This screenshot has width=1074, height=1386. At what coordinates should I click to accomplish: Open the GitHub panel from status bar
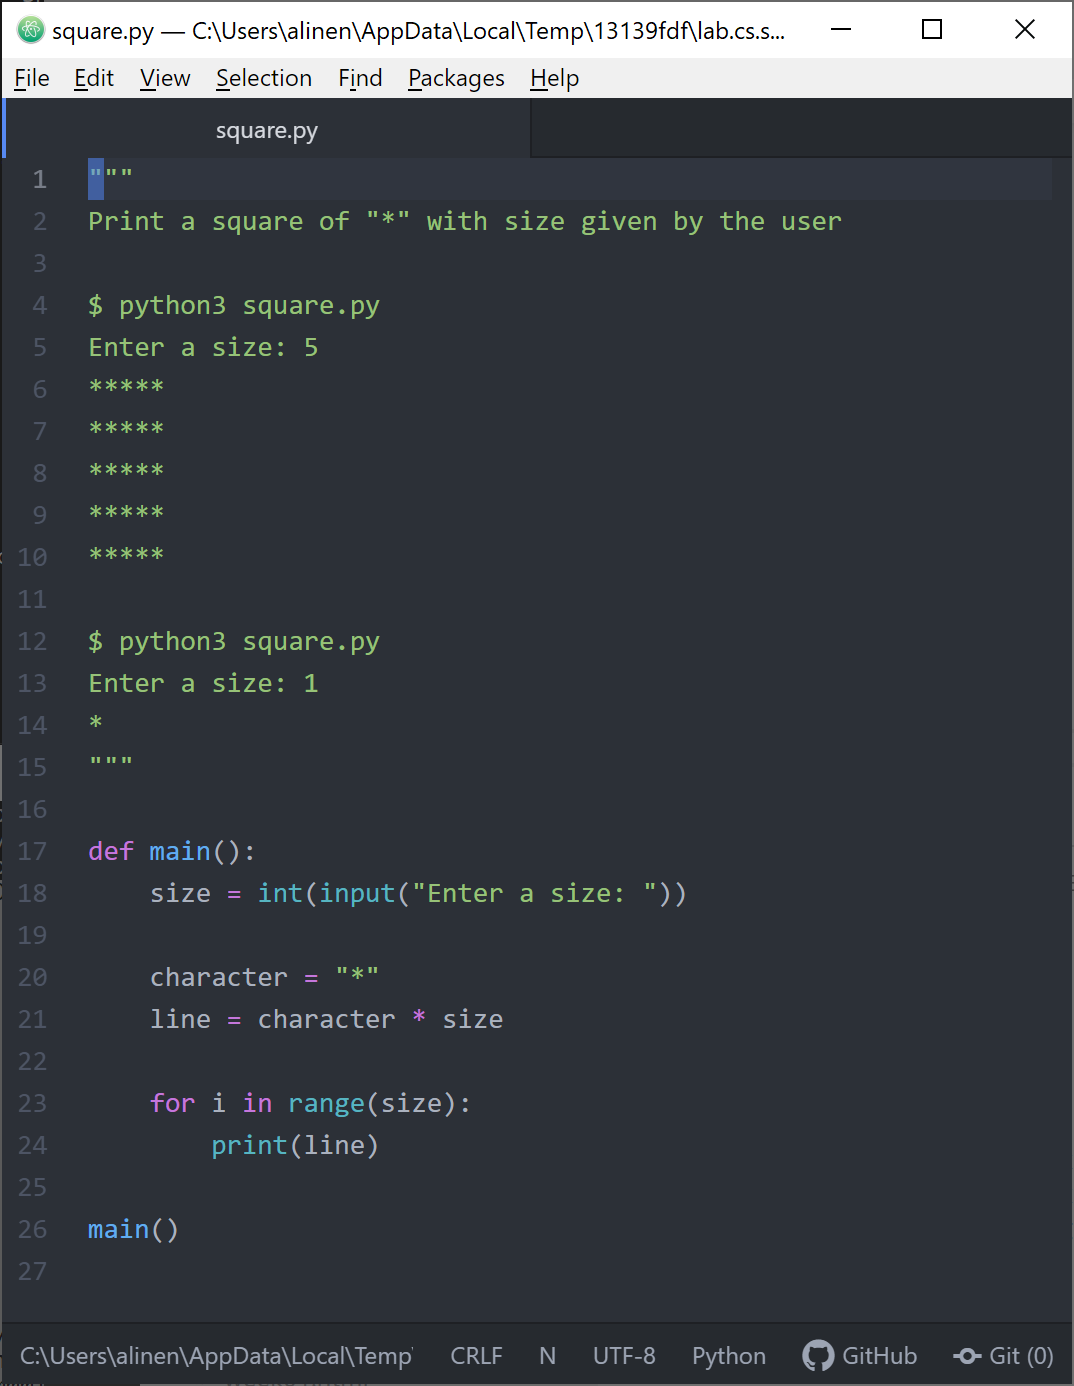click(x=860, y=1356)
